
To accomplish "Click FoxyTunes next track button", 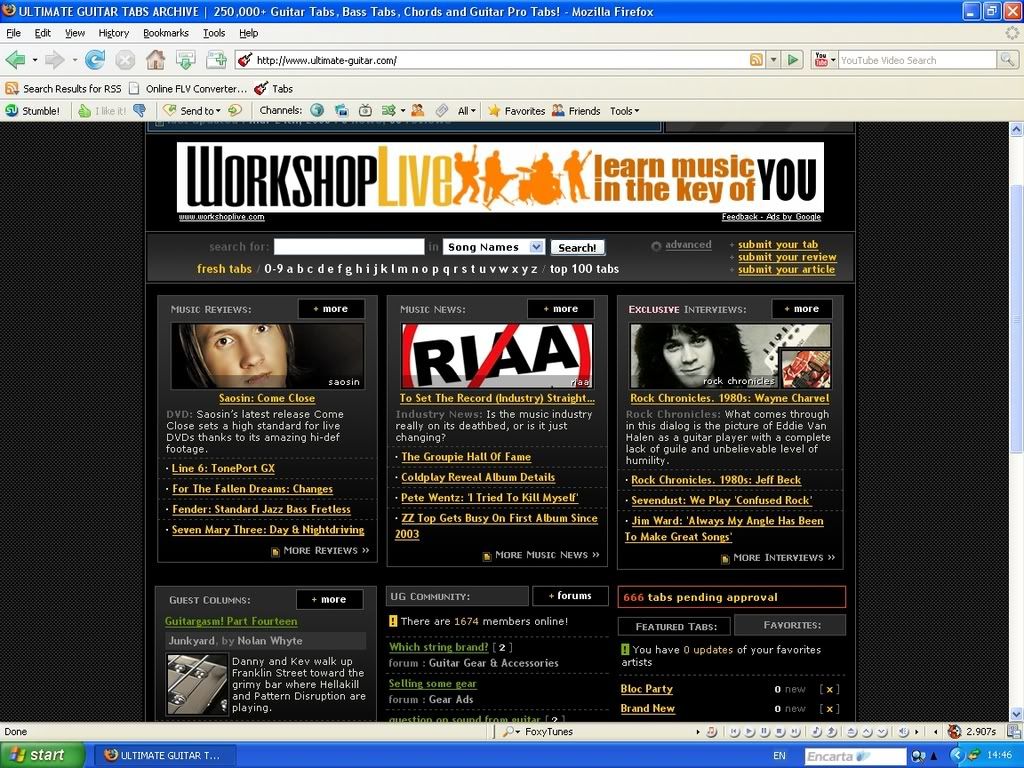I will click(x=795, y=732).
